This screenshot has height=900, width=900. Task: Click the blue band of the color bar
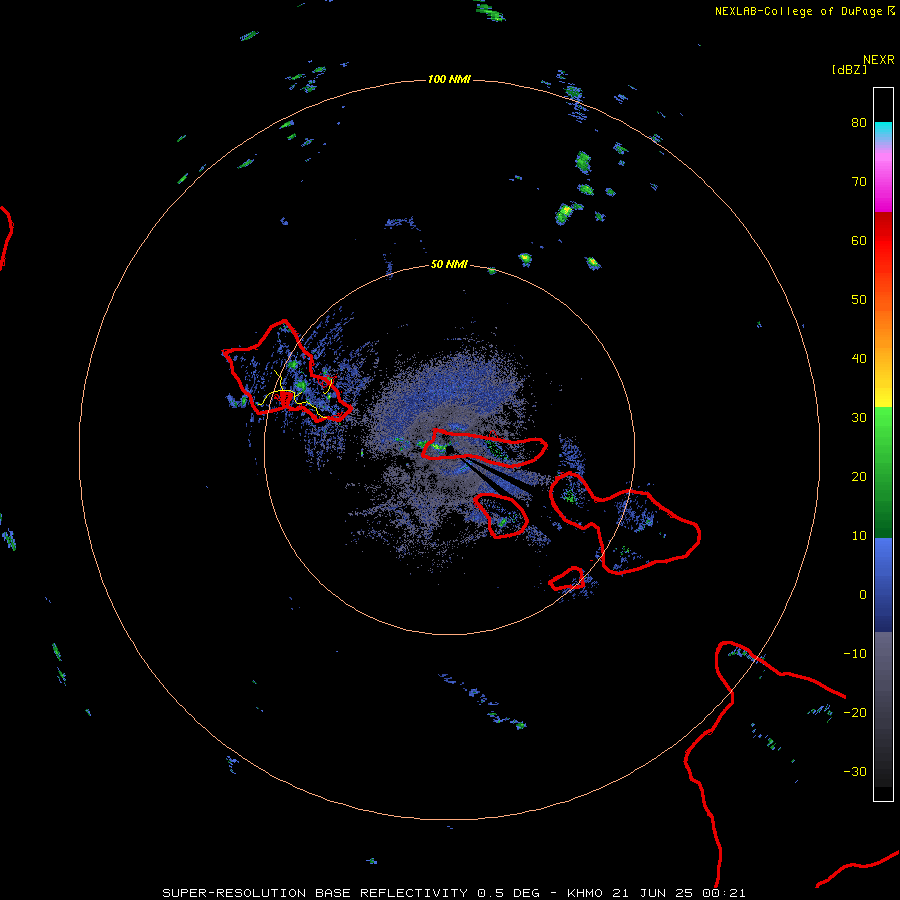point(883,584)
